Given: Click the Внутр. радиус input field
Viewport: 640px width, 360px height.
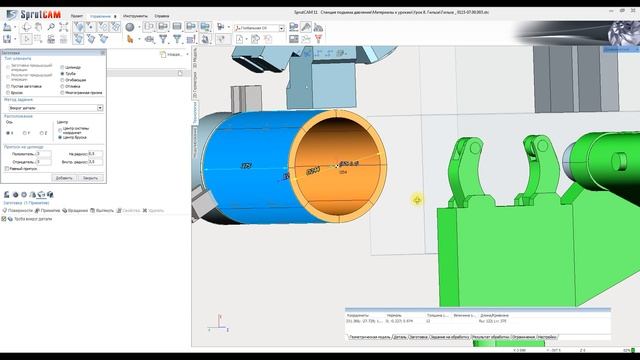Looking at the screenshot, I should coord(96,162).
